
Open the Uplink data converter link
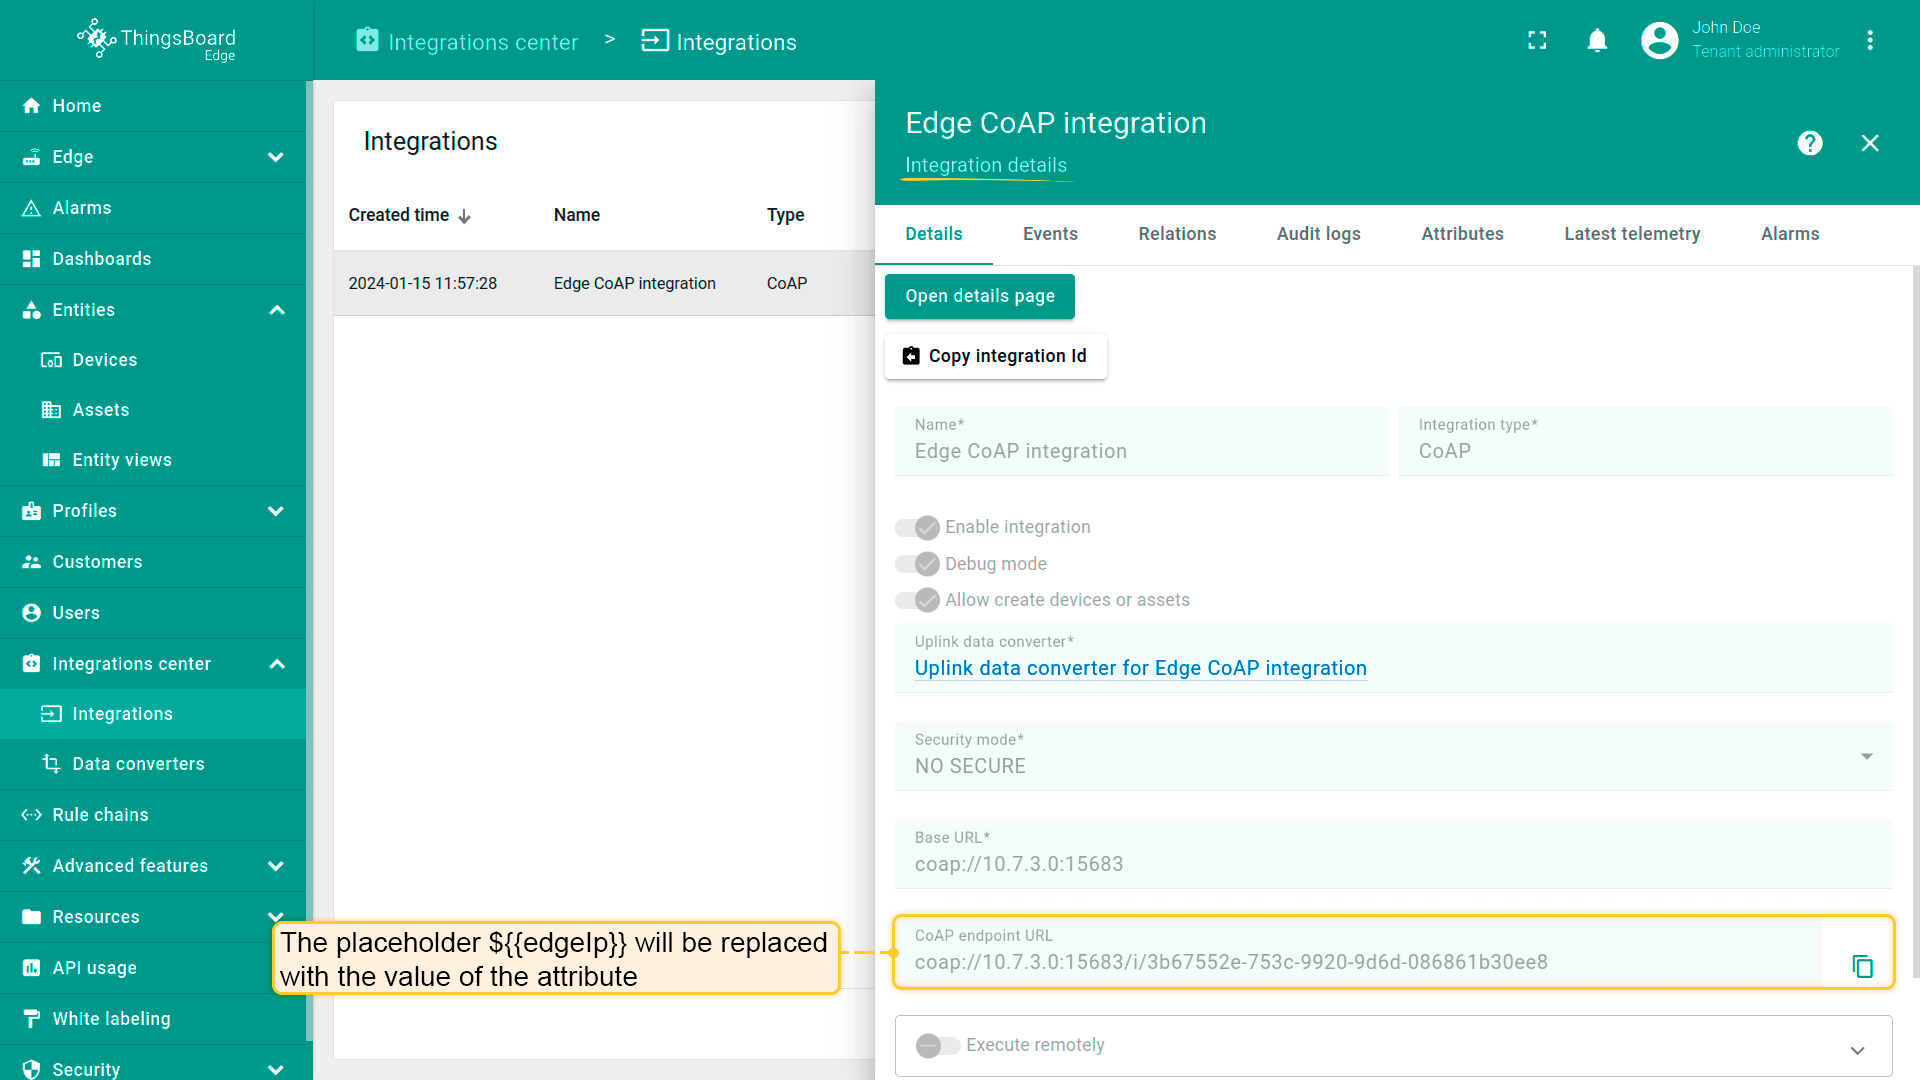point(1140,668)
